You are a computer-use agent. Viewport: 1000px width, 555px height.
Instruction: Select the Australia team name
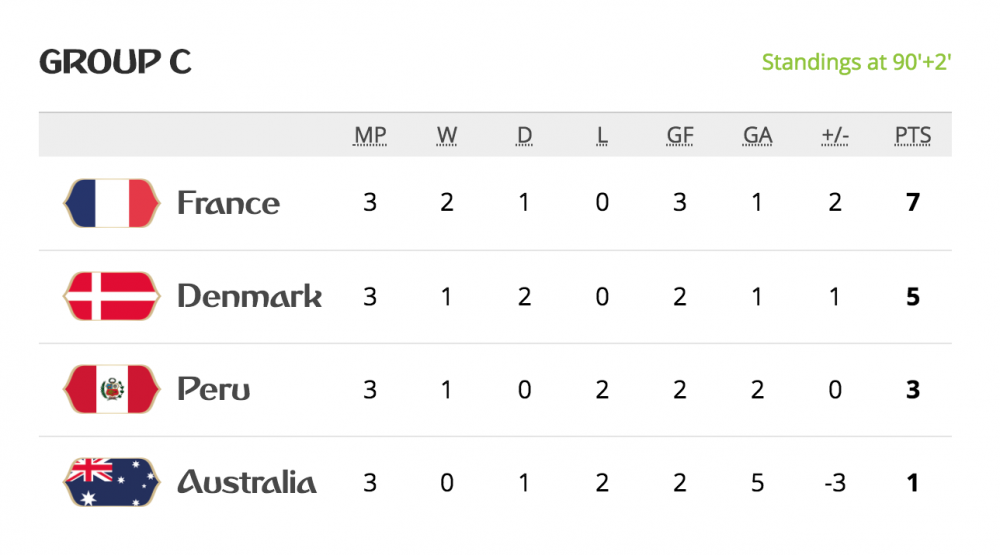[246, 482]
